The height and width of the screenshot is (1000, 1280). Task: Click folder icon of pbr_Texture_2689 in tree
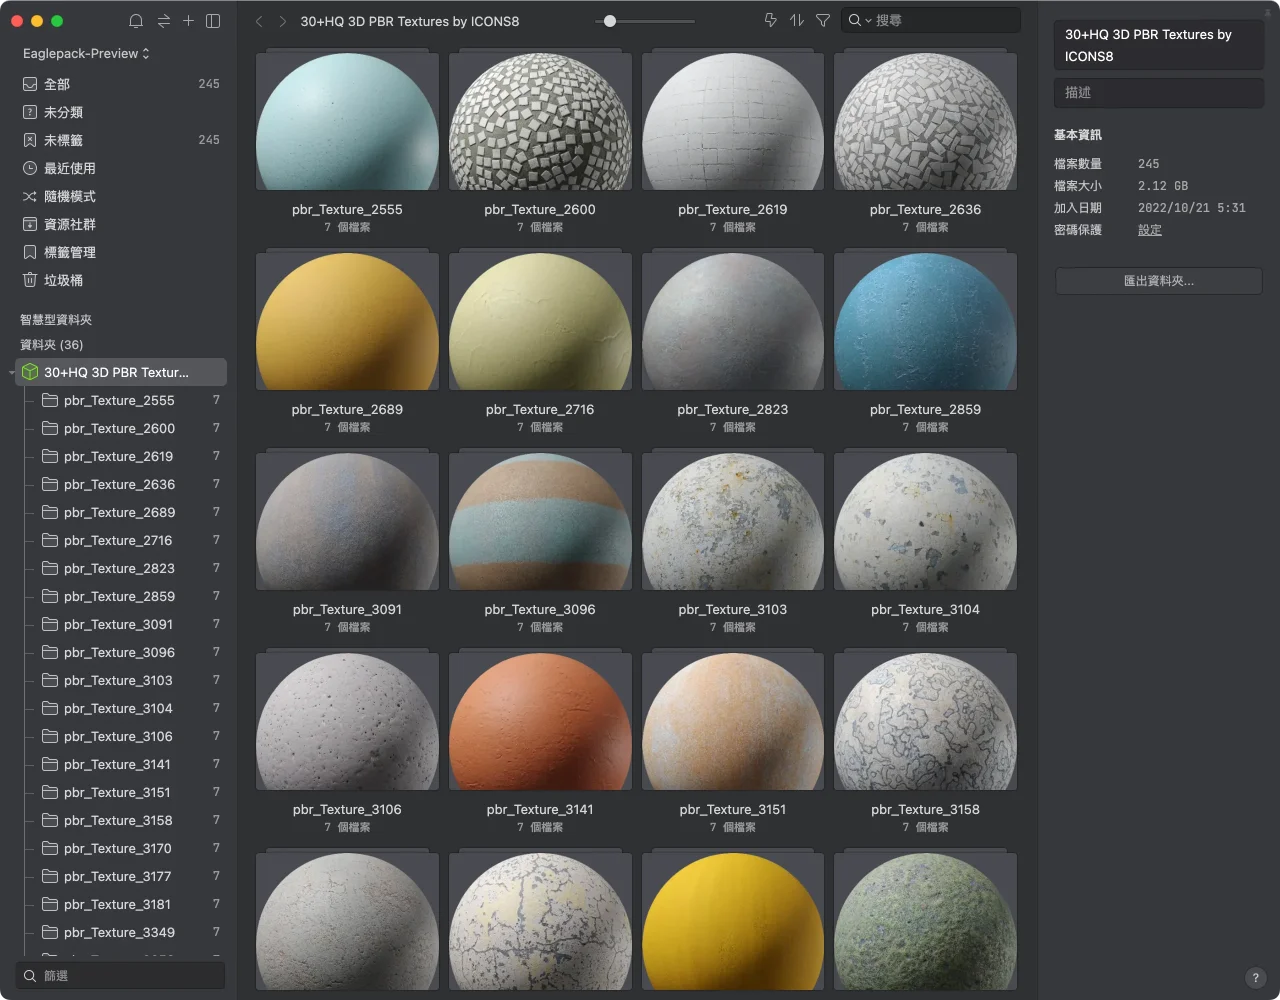(50, 512)
